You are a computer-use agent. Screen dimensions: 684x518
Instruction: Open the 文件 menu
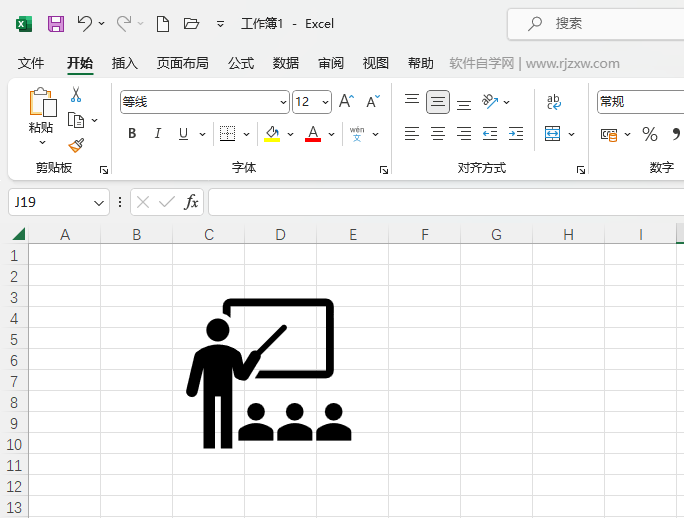tap(31, 63)
